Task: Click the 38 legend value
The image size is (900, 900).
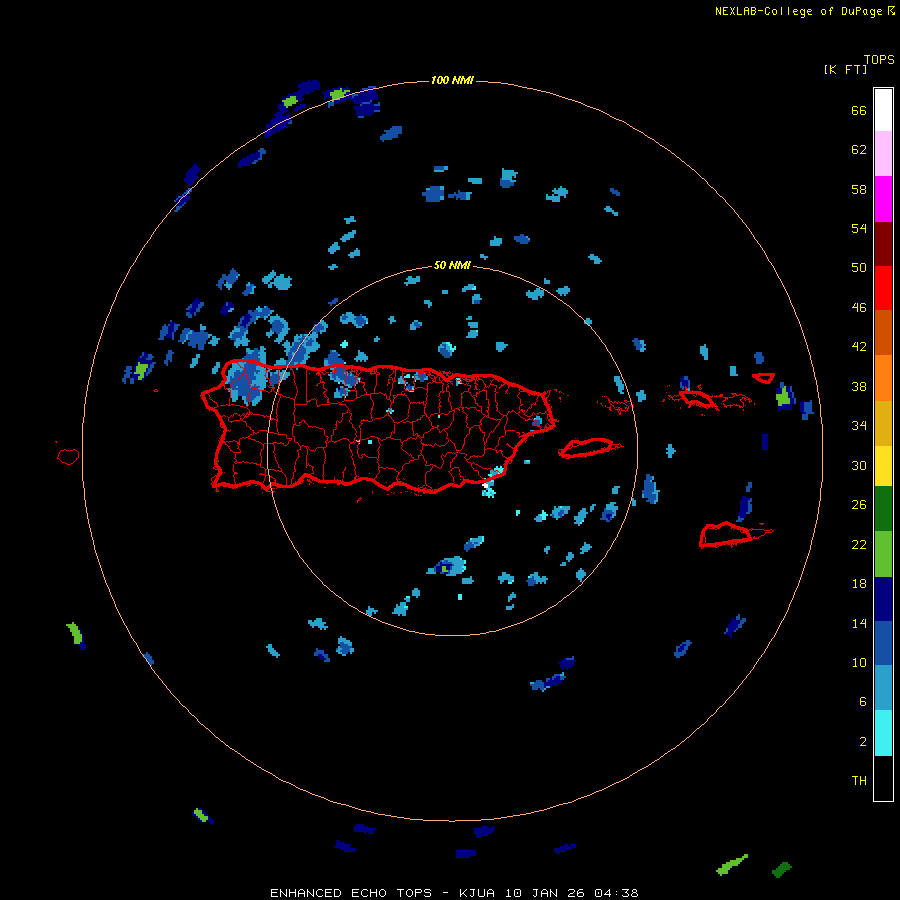Action: 859,386
